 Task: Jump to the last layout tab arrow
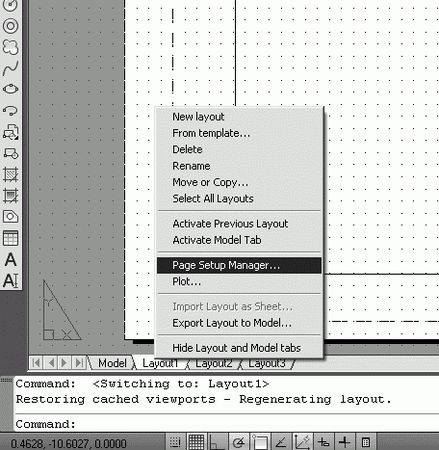pos(79,363)
